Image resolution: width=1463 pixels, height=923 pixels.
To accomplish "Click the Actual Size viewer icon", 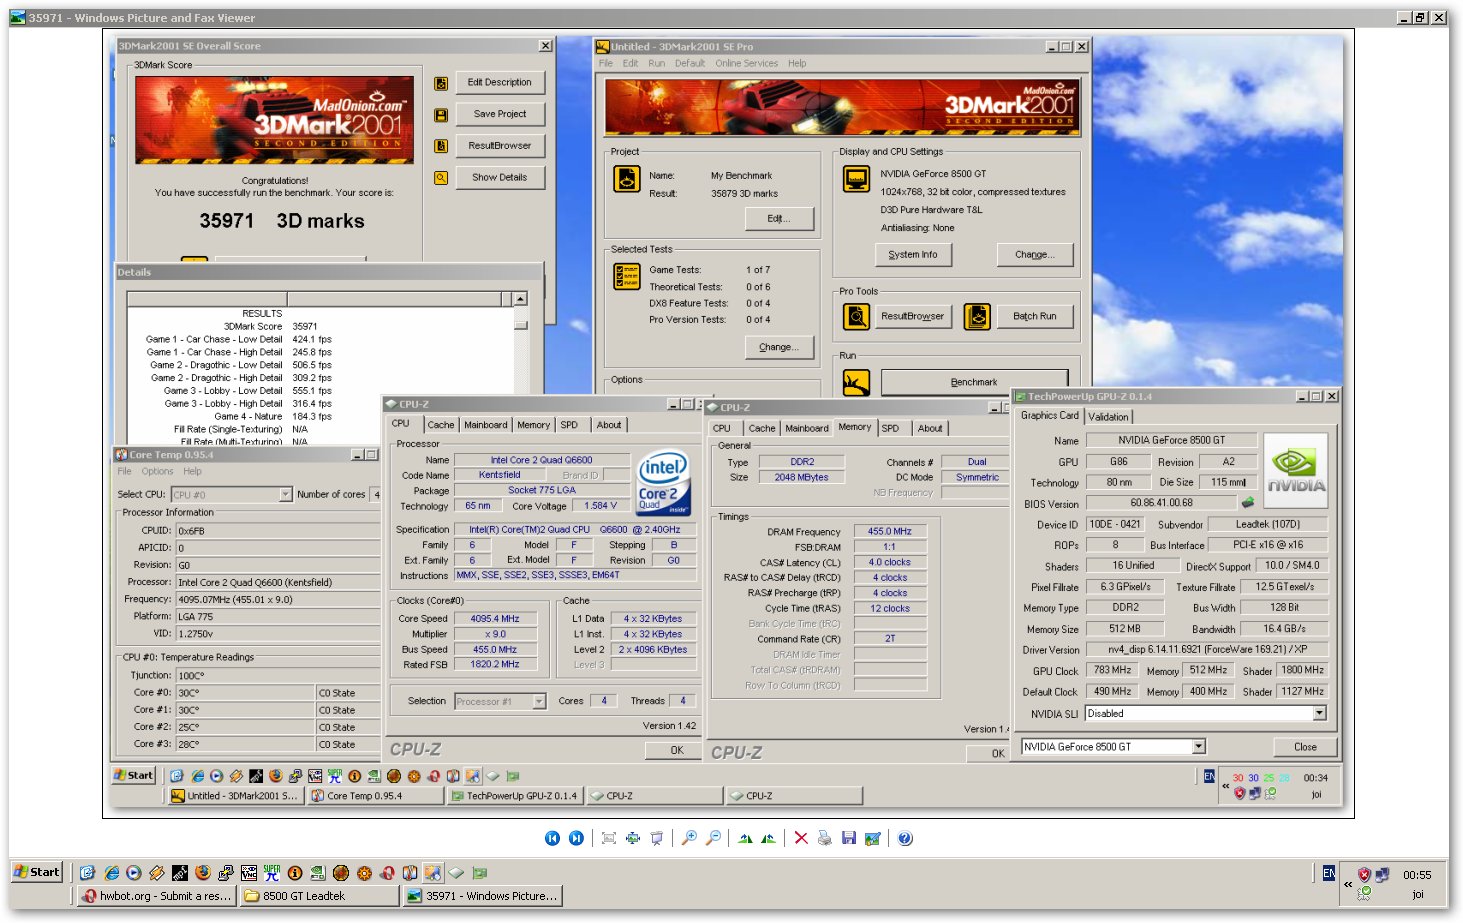I will pos(633,838).
